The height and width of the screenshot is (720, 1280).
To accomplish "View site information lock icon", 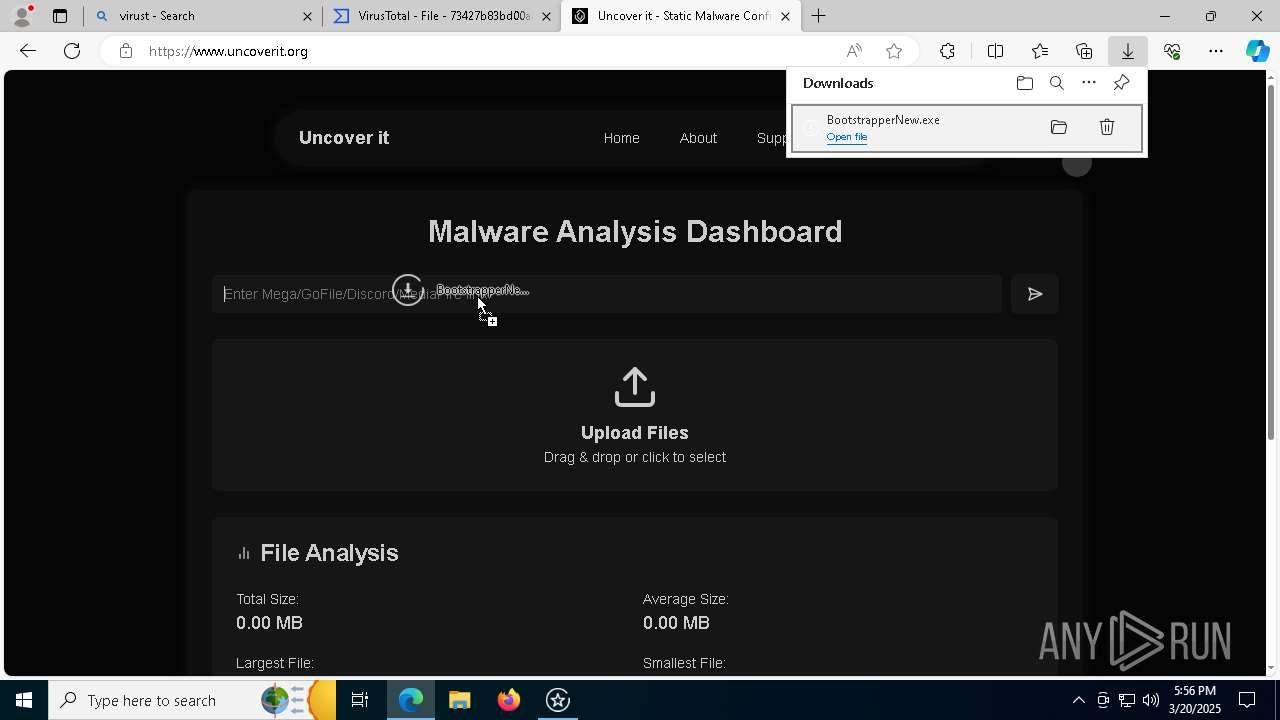I will coord(125,51).
